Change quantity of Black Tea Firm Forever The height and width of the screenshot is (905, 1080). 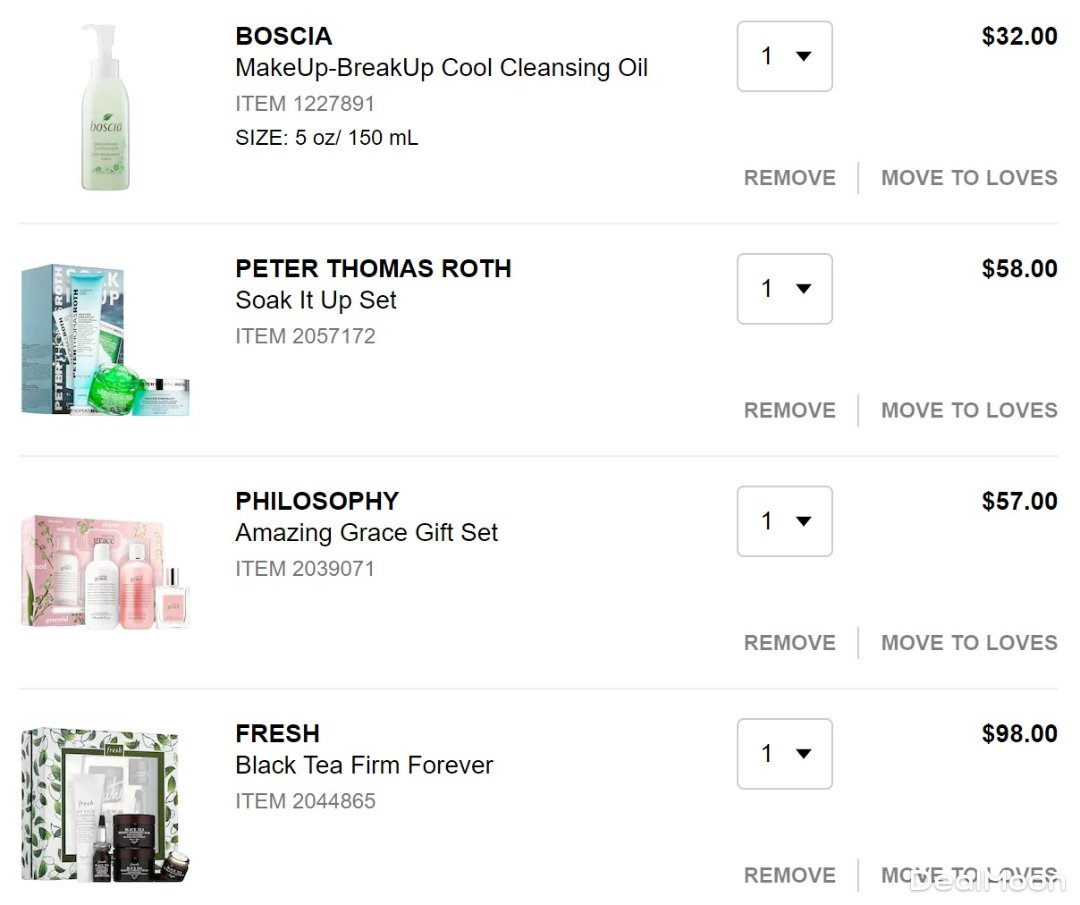pyautogui.click(x=784, y=754)
